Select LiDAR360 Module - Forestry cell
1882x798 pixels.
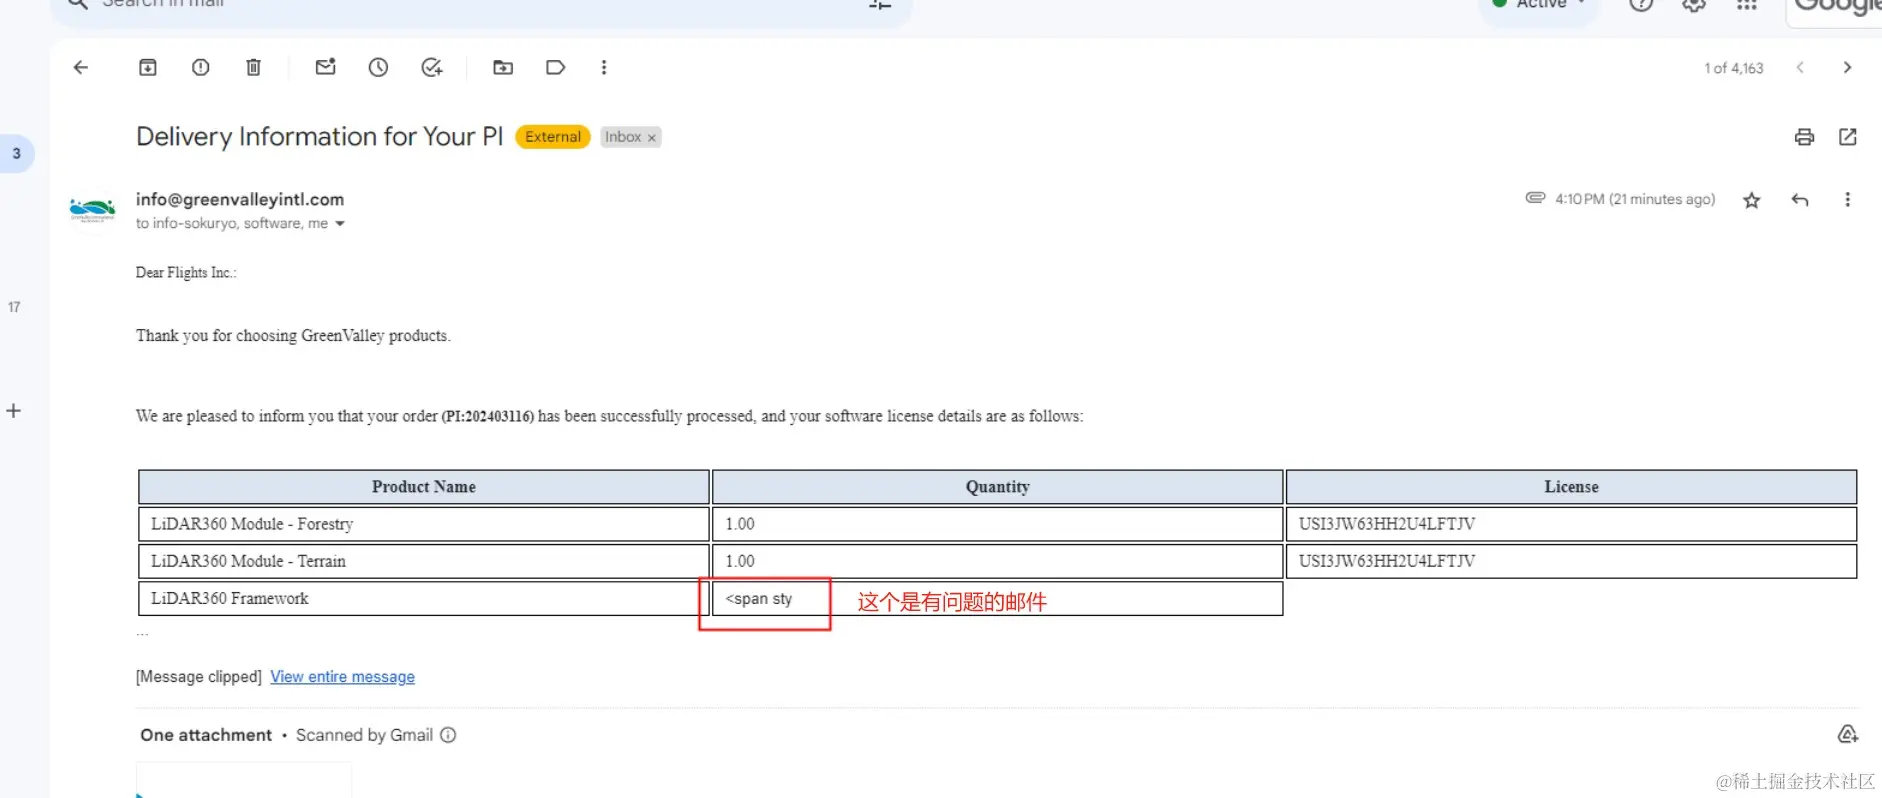pyautogui.click(x=424, y=524)
